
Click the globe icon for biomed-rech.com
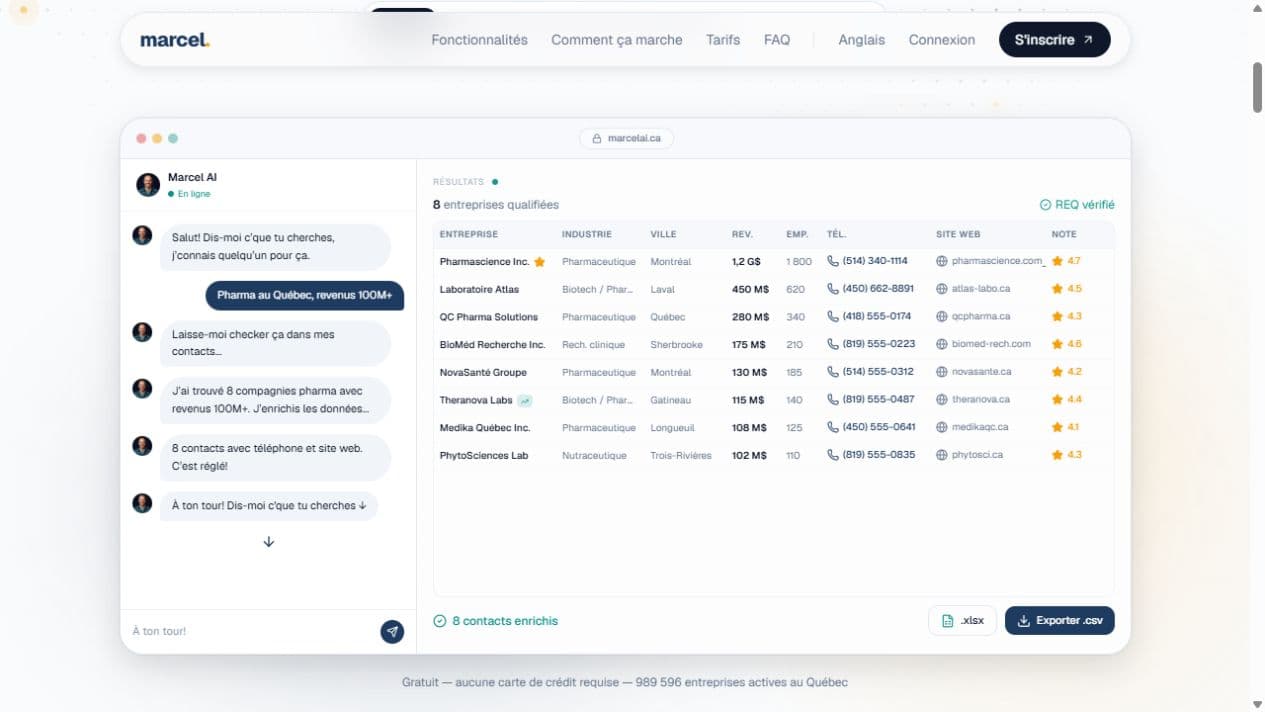(x=942, y=344)
